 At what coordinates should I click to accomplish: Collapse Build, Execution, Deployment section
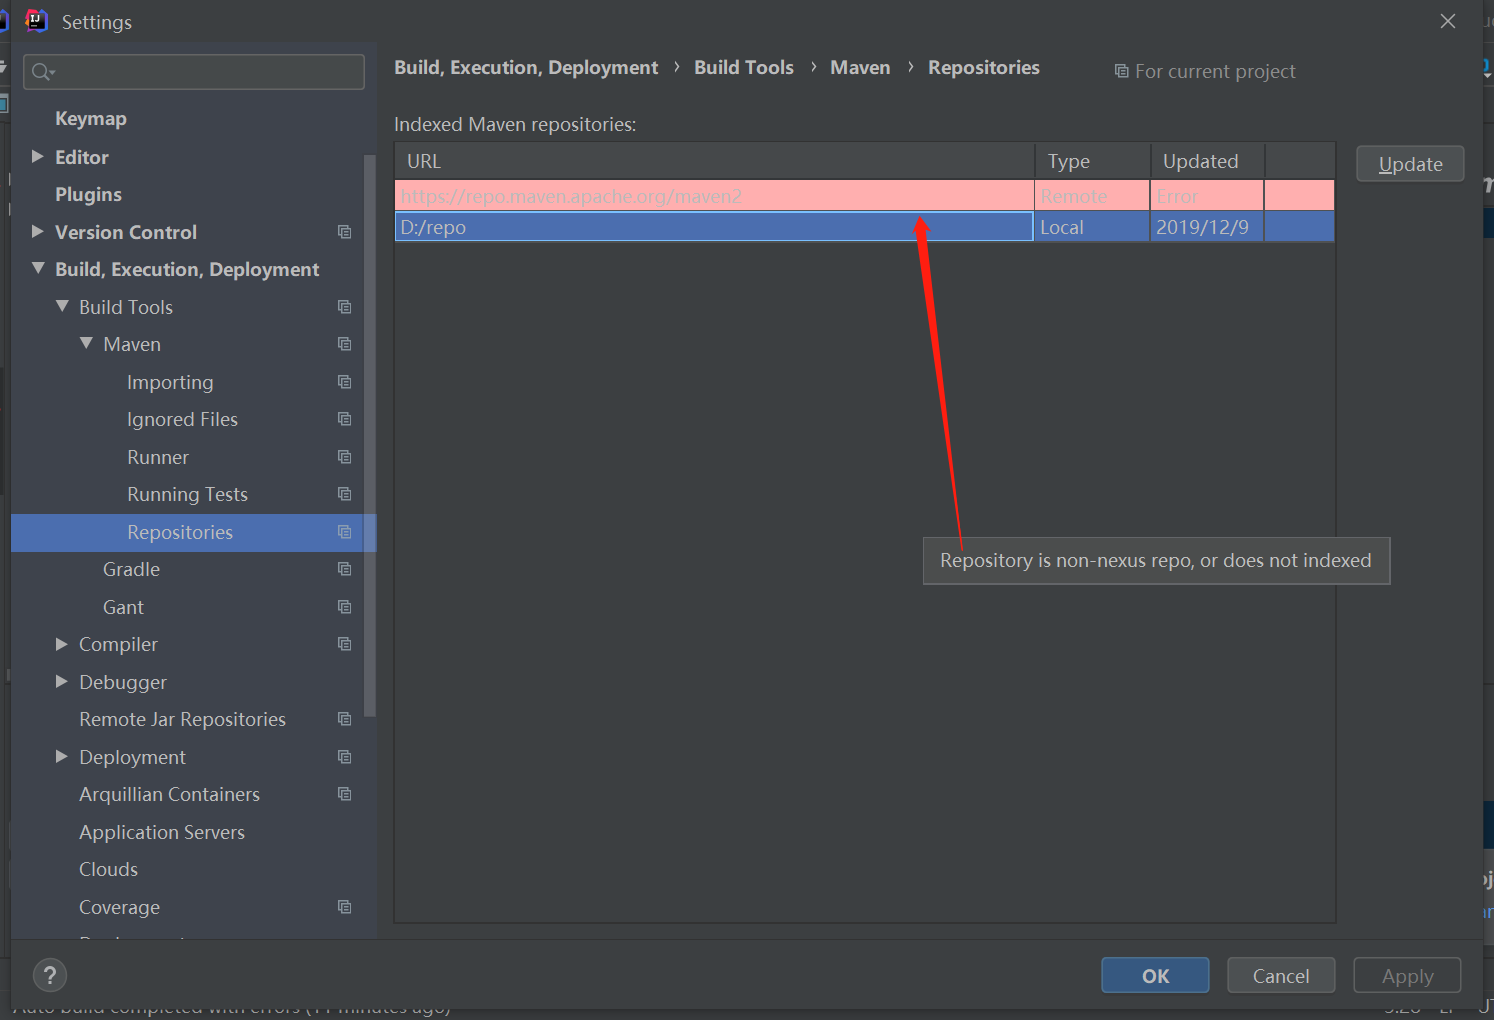pos(38,268)
